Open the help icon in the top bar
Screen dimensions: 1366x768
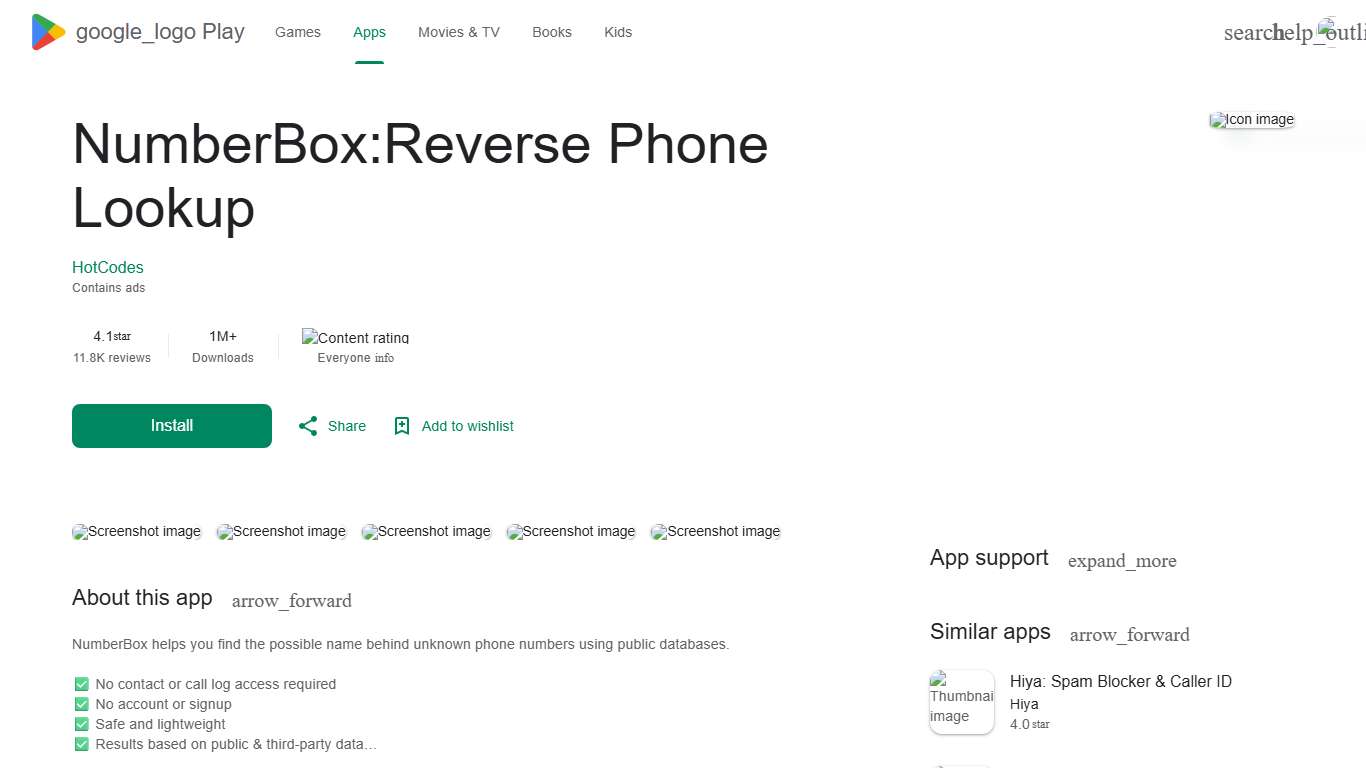click(1300, 31)
